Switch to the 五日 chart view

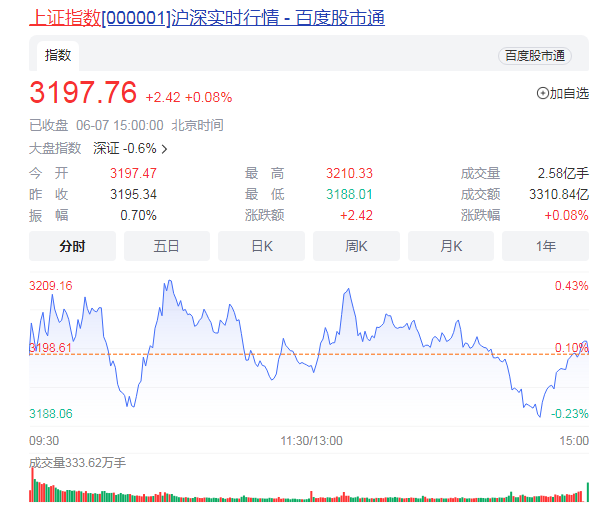click(167, 246)
